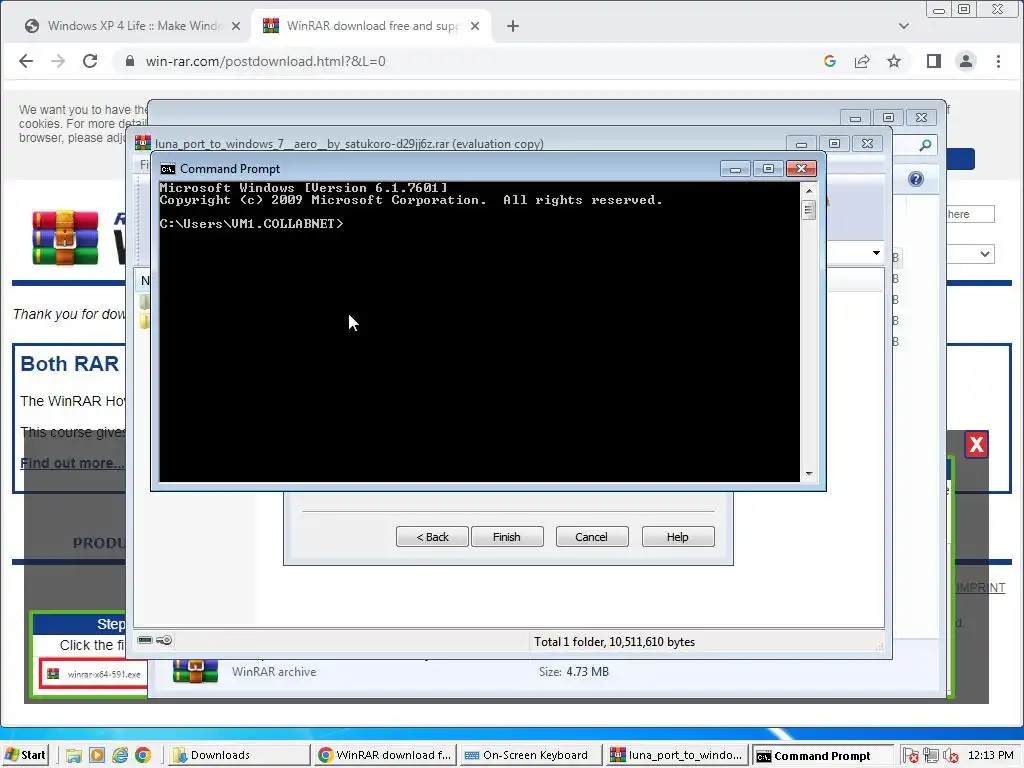
Task: Open a new Chrome tab
Action: tap(513, 26)
